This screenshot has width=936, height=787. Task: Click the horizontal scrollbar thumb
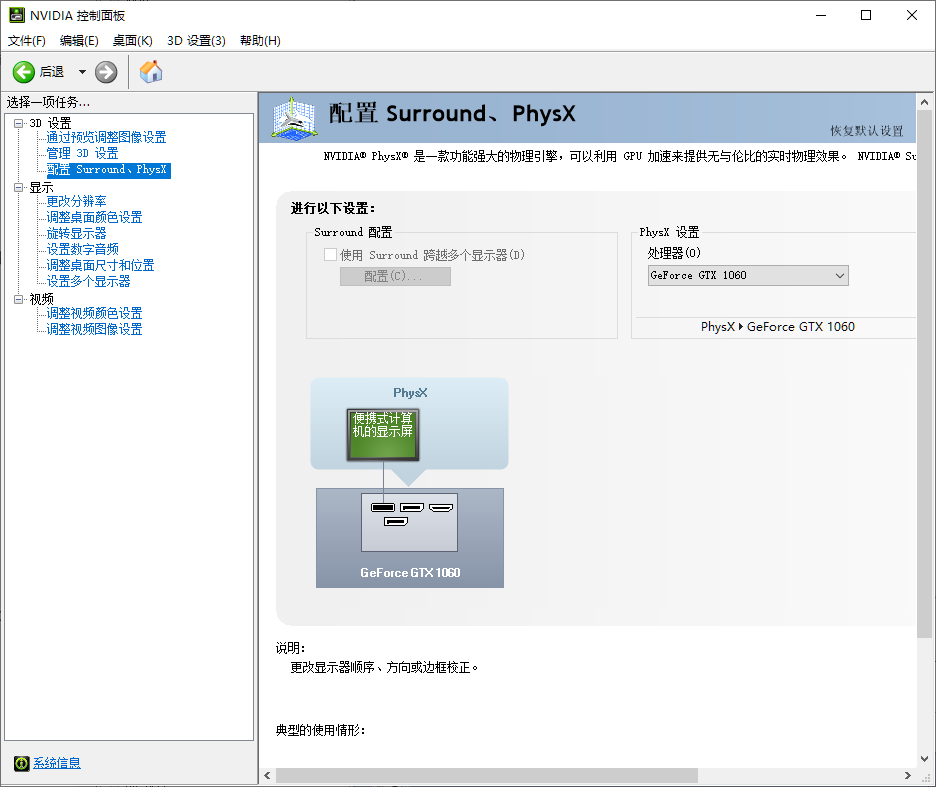pyautogui.click(x=487, y=776)
